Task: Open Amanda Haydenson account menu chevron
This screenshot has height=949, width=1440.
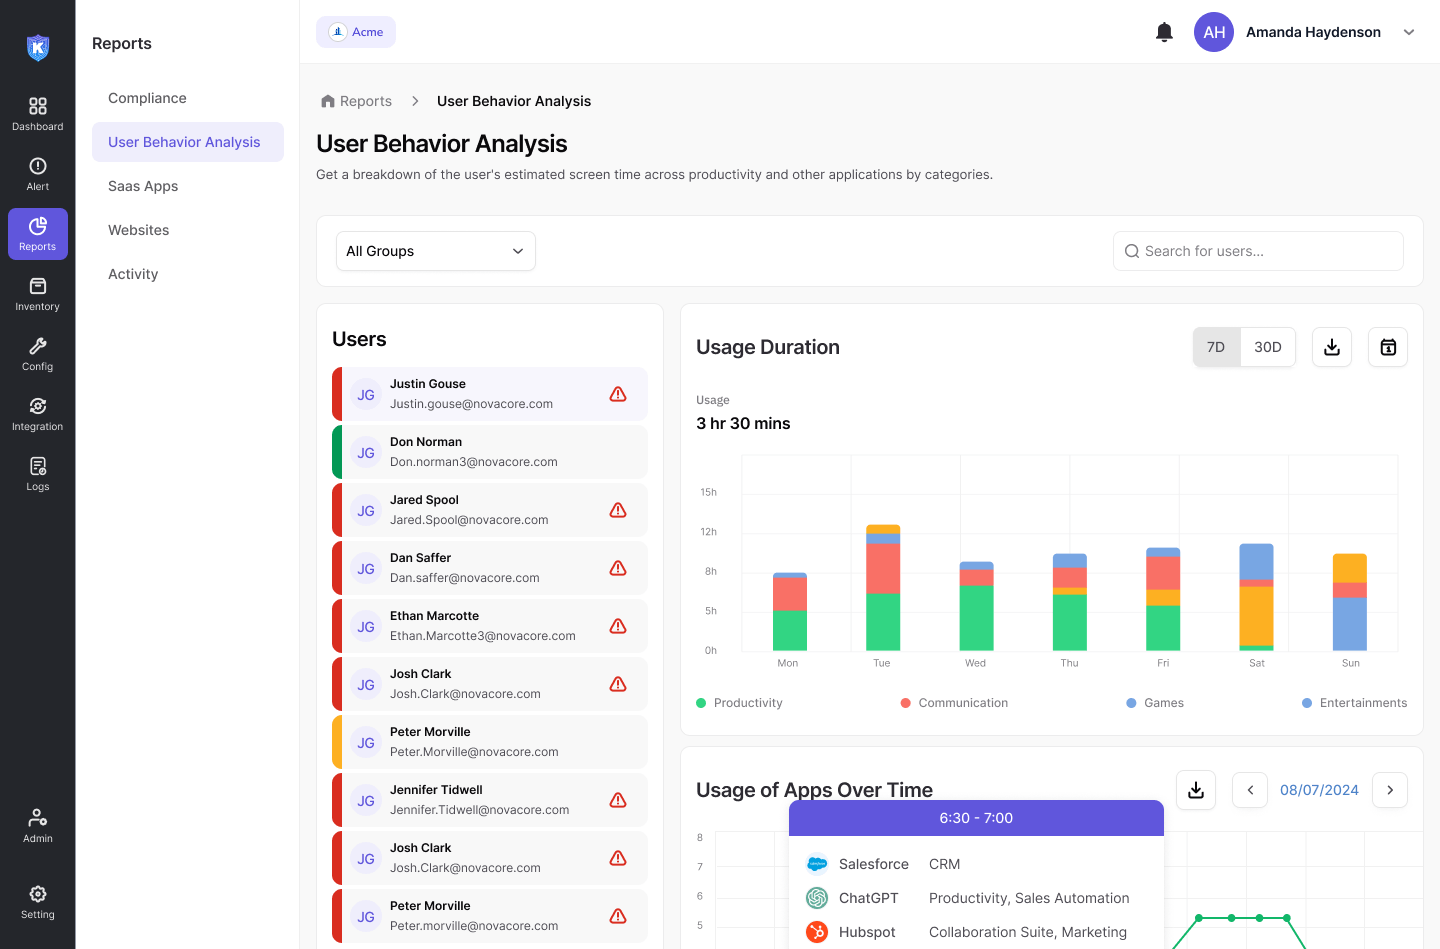Action: pos(1409,32)
